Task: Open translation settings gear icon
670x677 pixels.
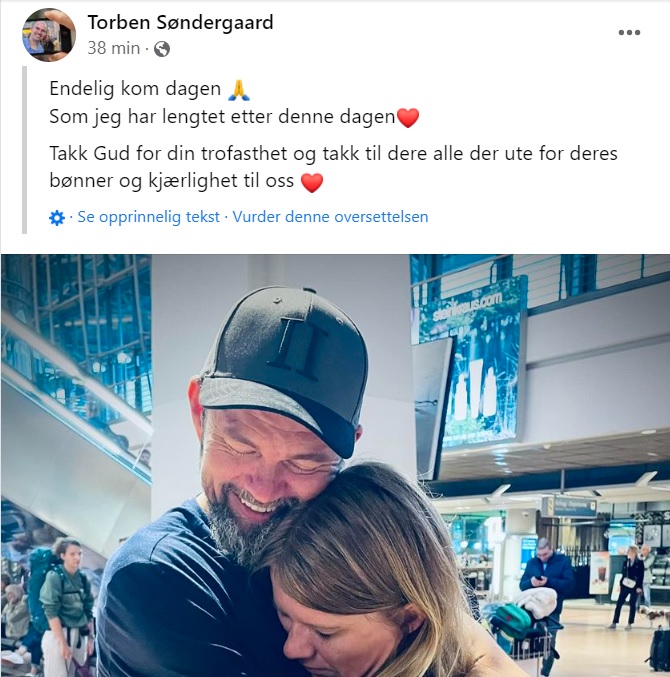Action: pyautogui.click(x=57, y=218)
